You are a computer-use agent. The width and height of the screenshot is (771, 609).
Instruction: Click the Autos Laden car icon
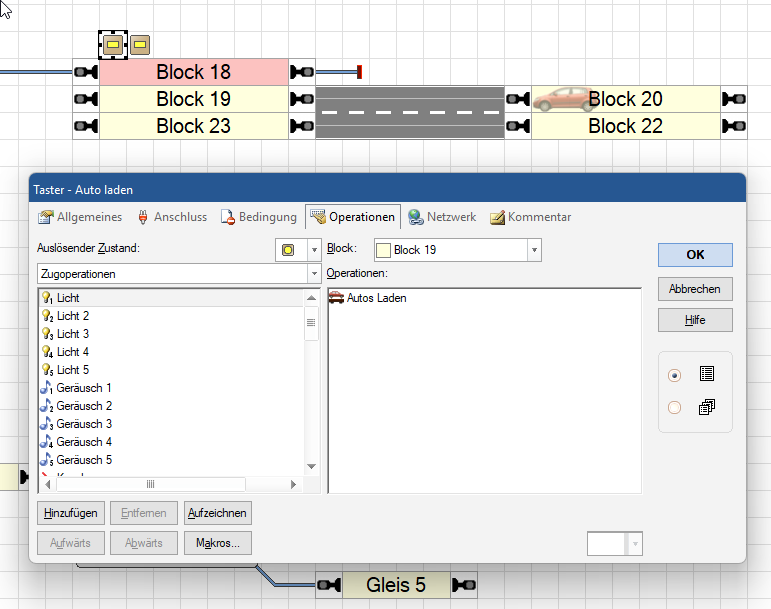[336, 298]
